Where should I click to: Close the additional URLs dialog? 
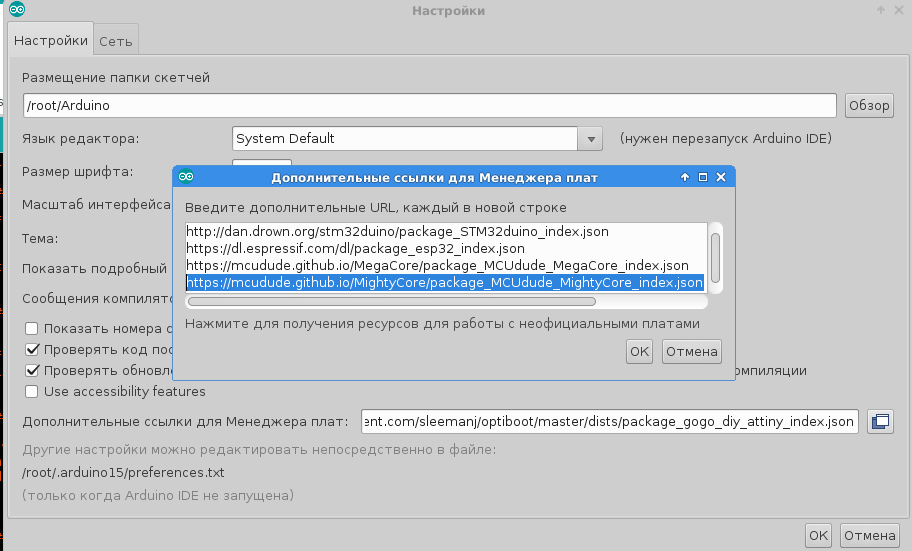(x=720, y=177)
